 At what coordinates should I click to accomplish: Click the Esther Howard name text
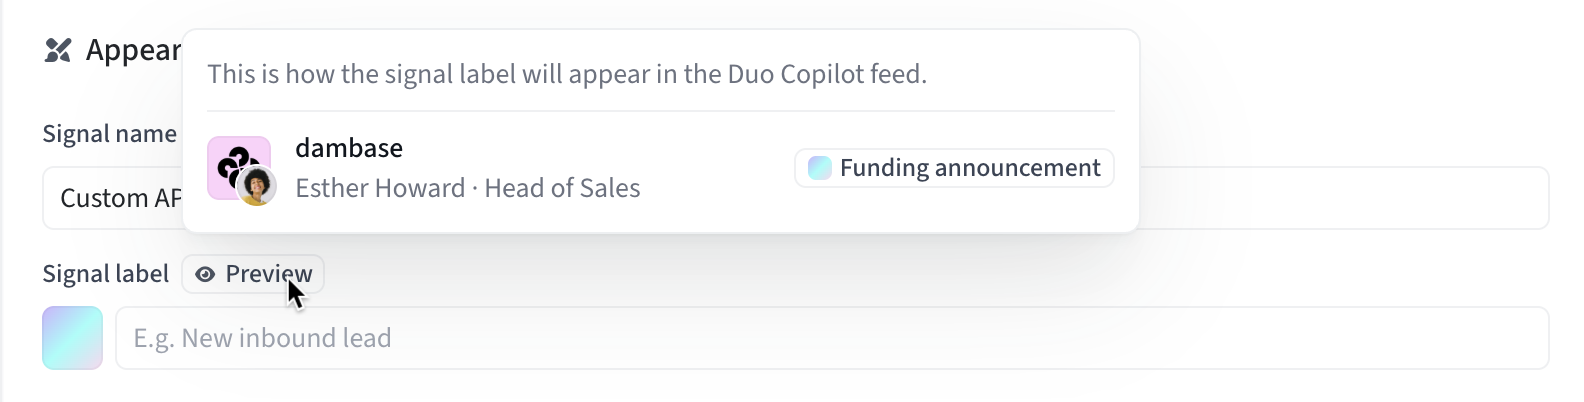click(x=380, y=188)
